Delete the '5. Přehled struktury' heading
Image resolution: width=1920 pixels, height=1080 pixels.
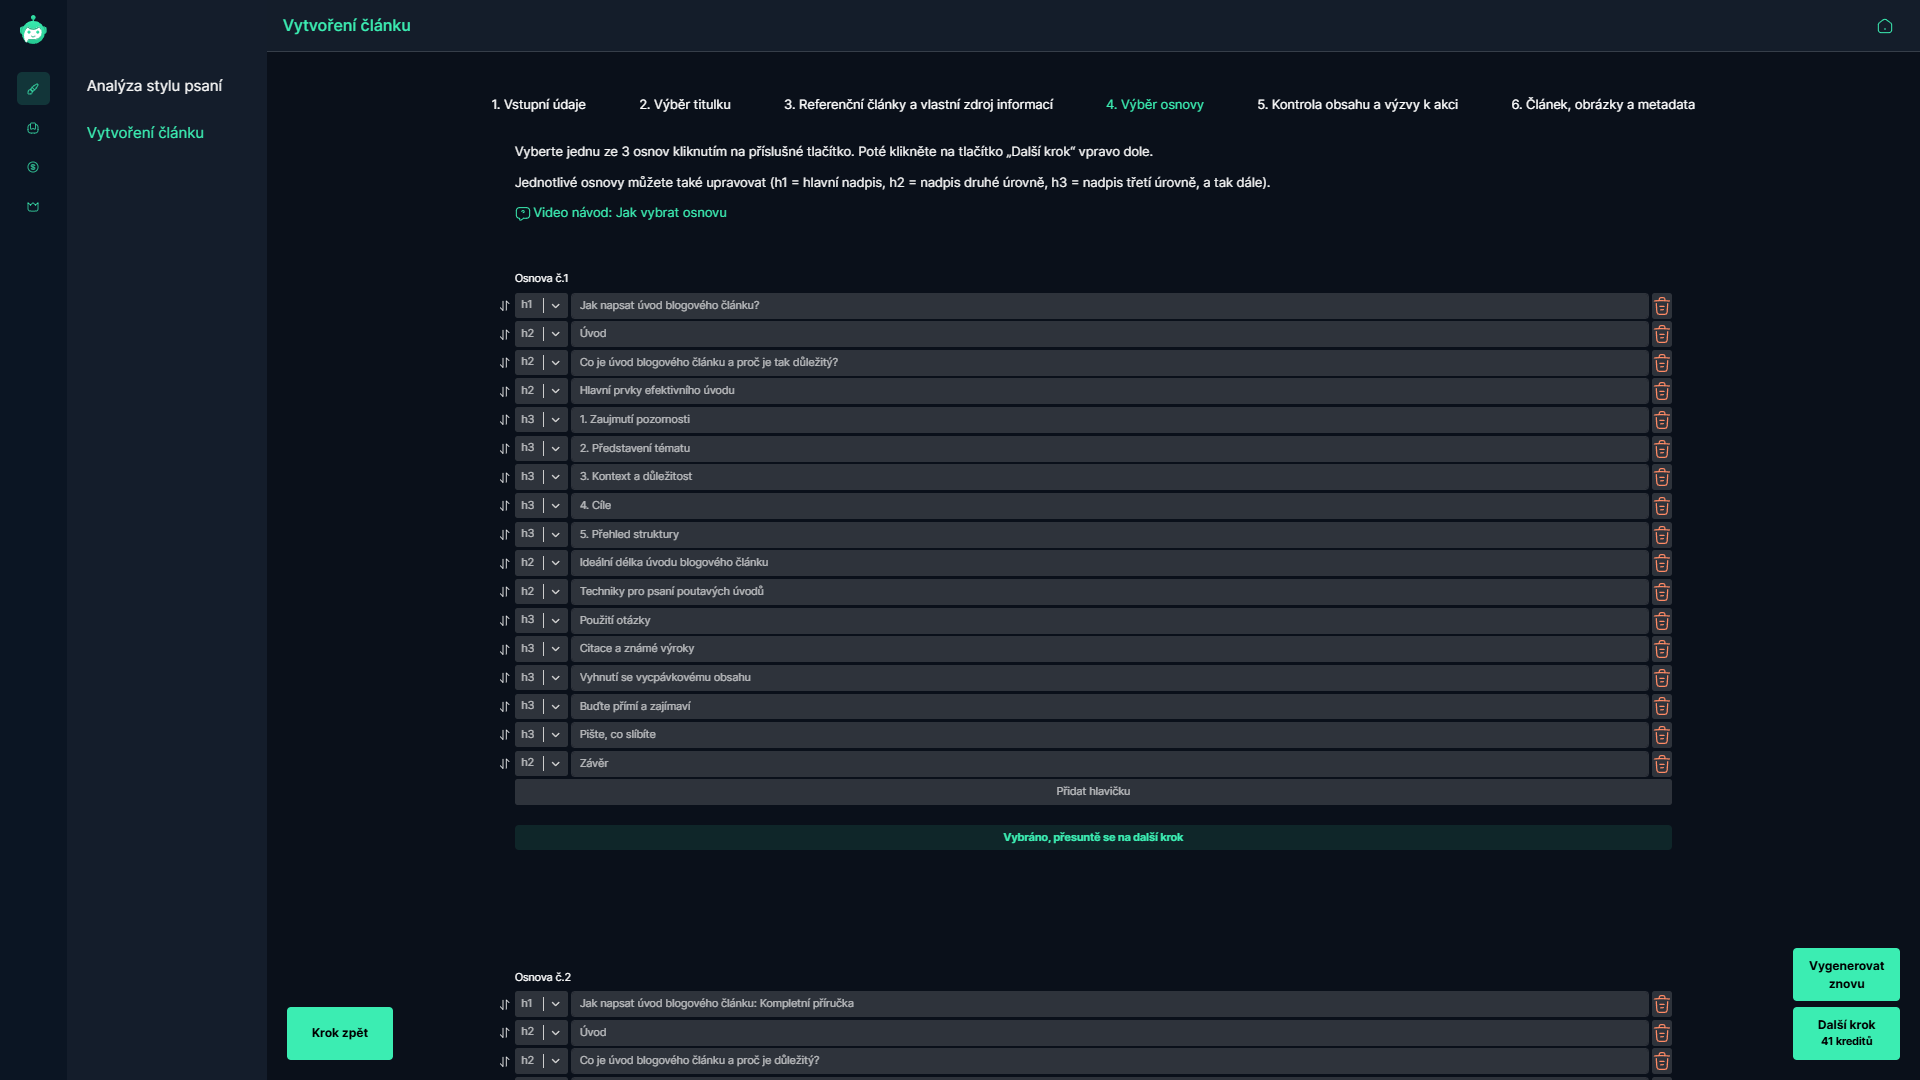[x=1661, y=535]
